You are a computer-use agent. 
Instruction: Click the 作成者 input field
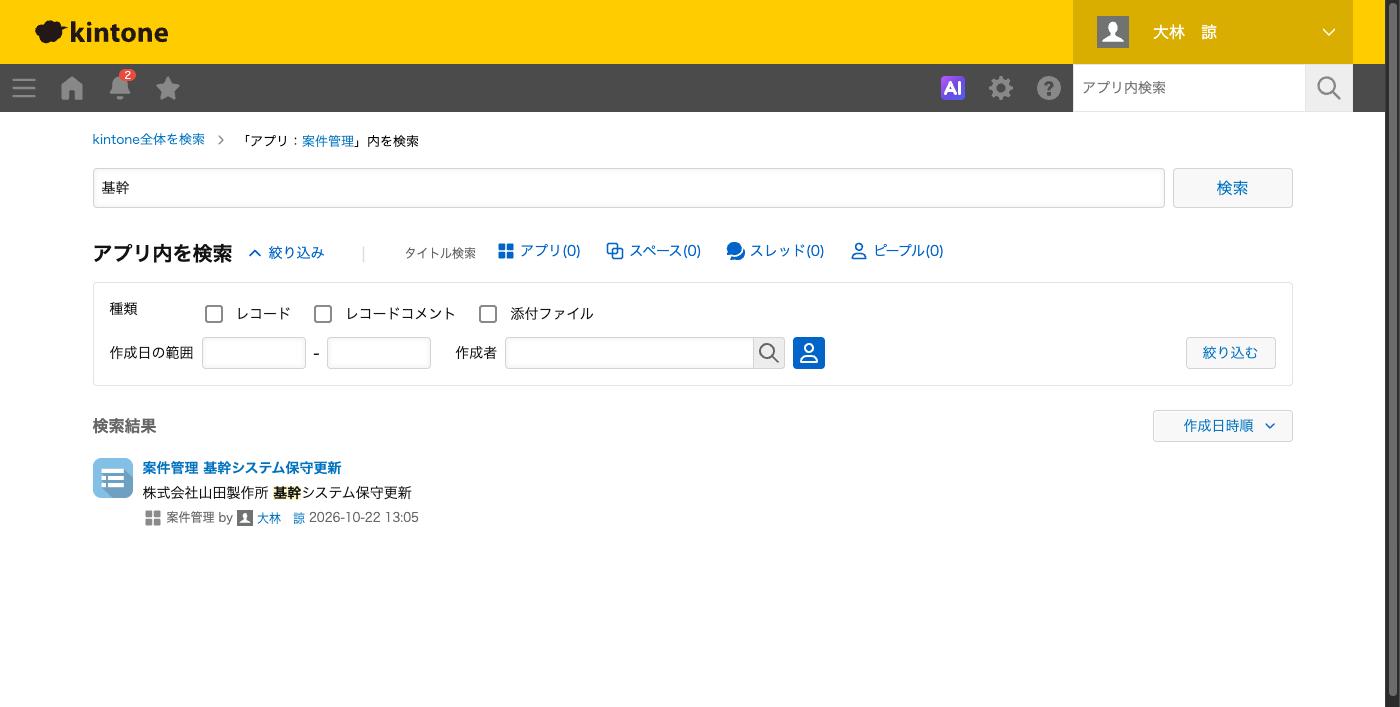pyautogui.click(x=629, y=353)
